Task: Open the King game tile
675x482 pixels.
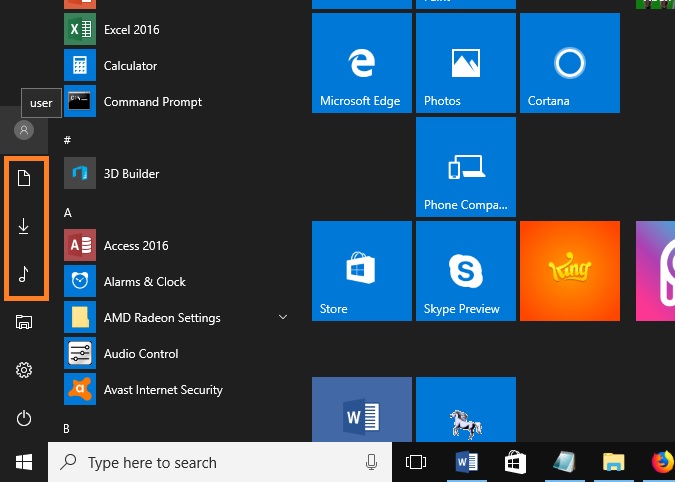Action: point(570,271)
